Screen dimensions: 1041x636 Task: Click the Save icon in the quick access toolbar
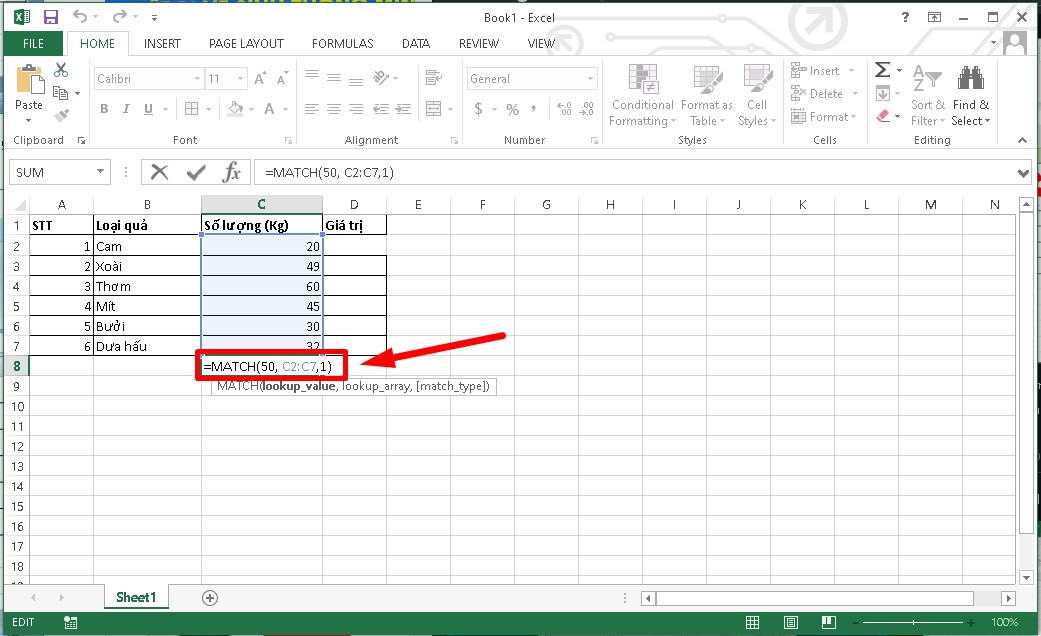click(50, 17)
